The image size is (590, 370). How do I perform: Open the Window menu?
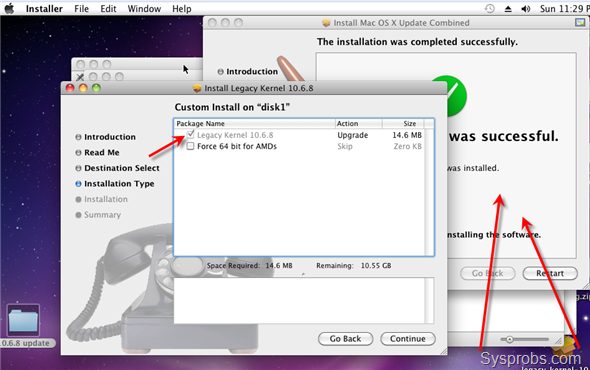coord(144,9)
